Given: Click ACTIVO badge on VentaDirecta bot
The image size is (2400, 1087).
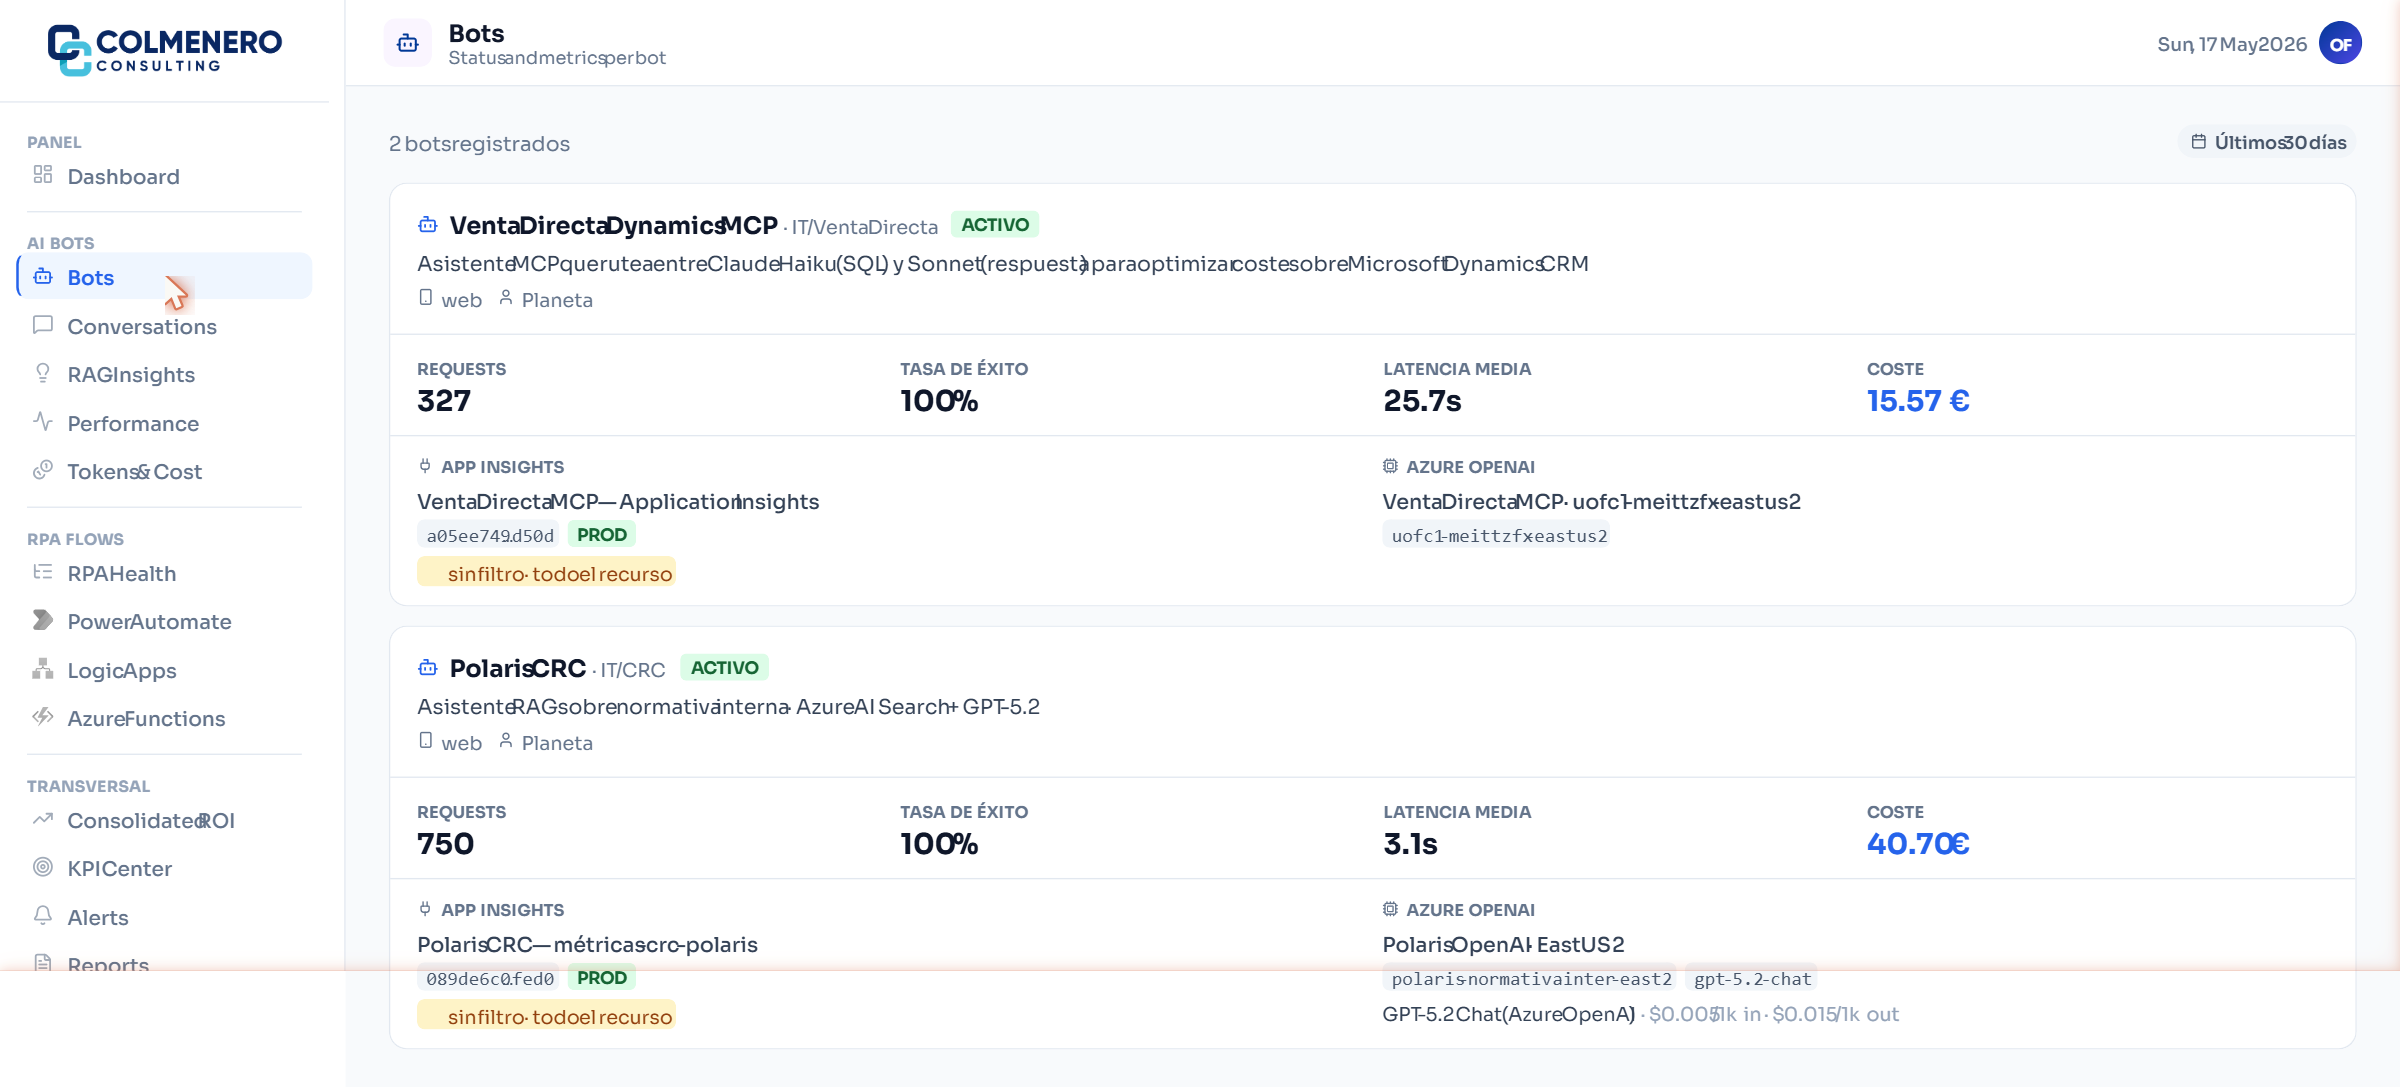Looking at the screenshot, I should [994, 225].
